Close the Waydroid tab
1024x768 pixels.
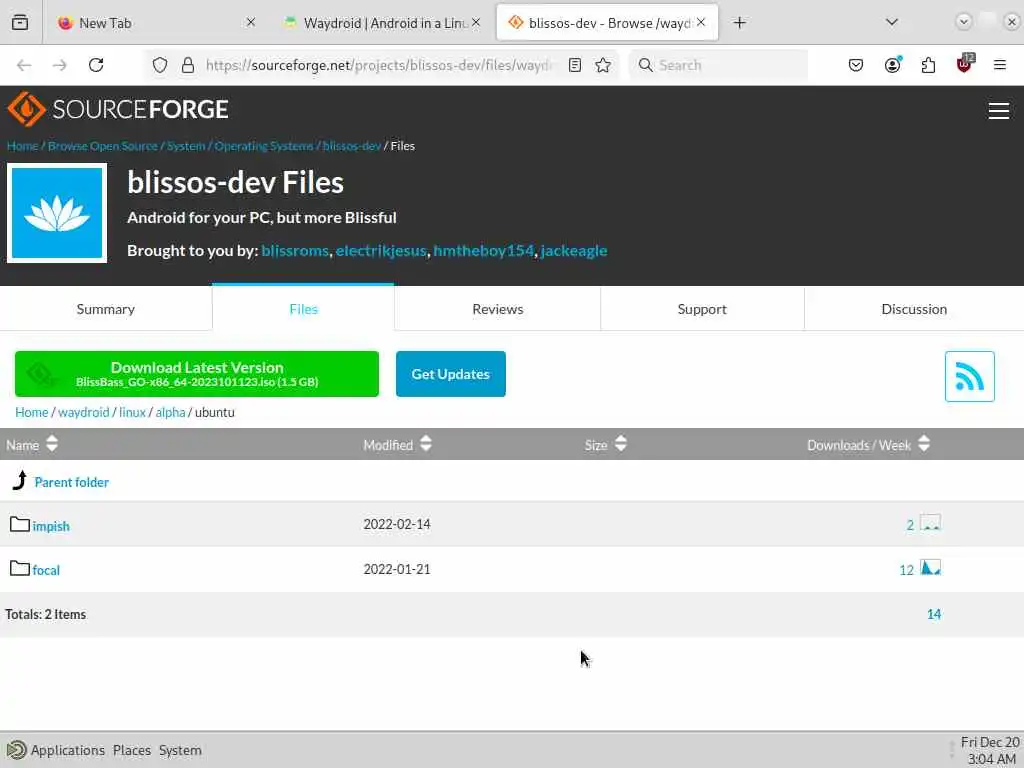pos(476,23)
